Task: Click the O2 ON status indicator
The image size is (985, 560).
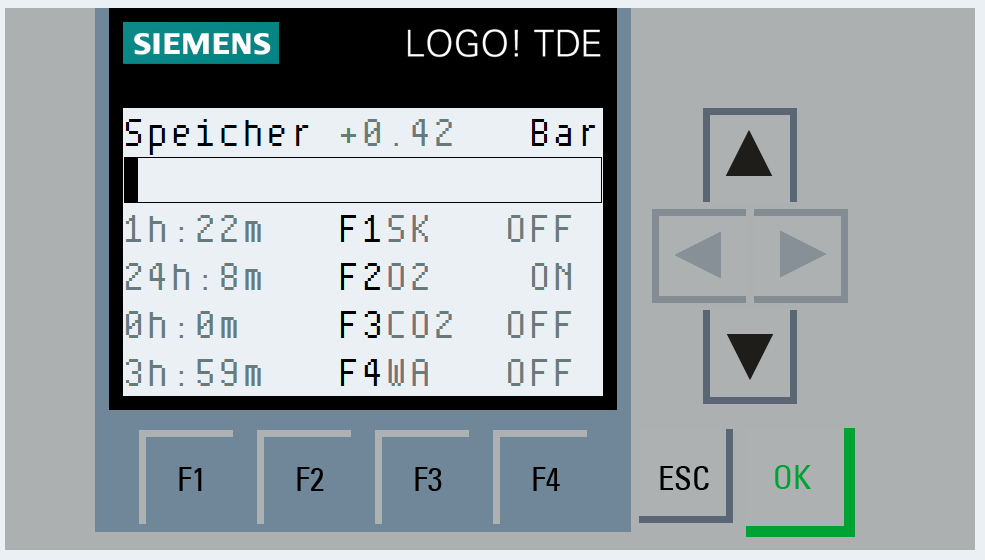Action: pos(551,278)
